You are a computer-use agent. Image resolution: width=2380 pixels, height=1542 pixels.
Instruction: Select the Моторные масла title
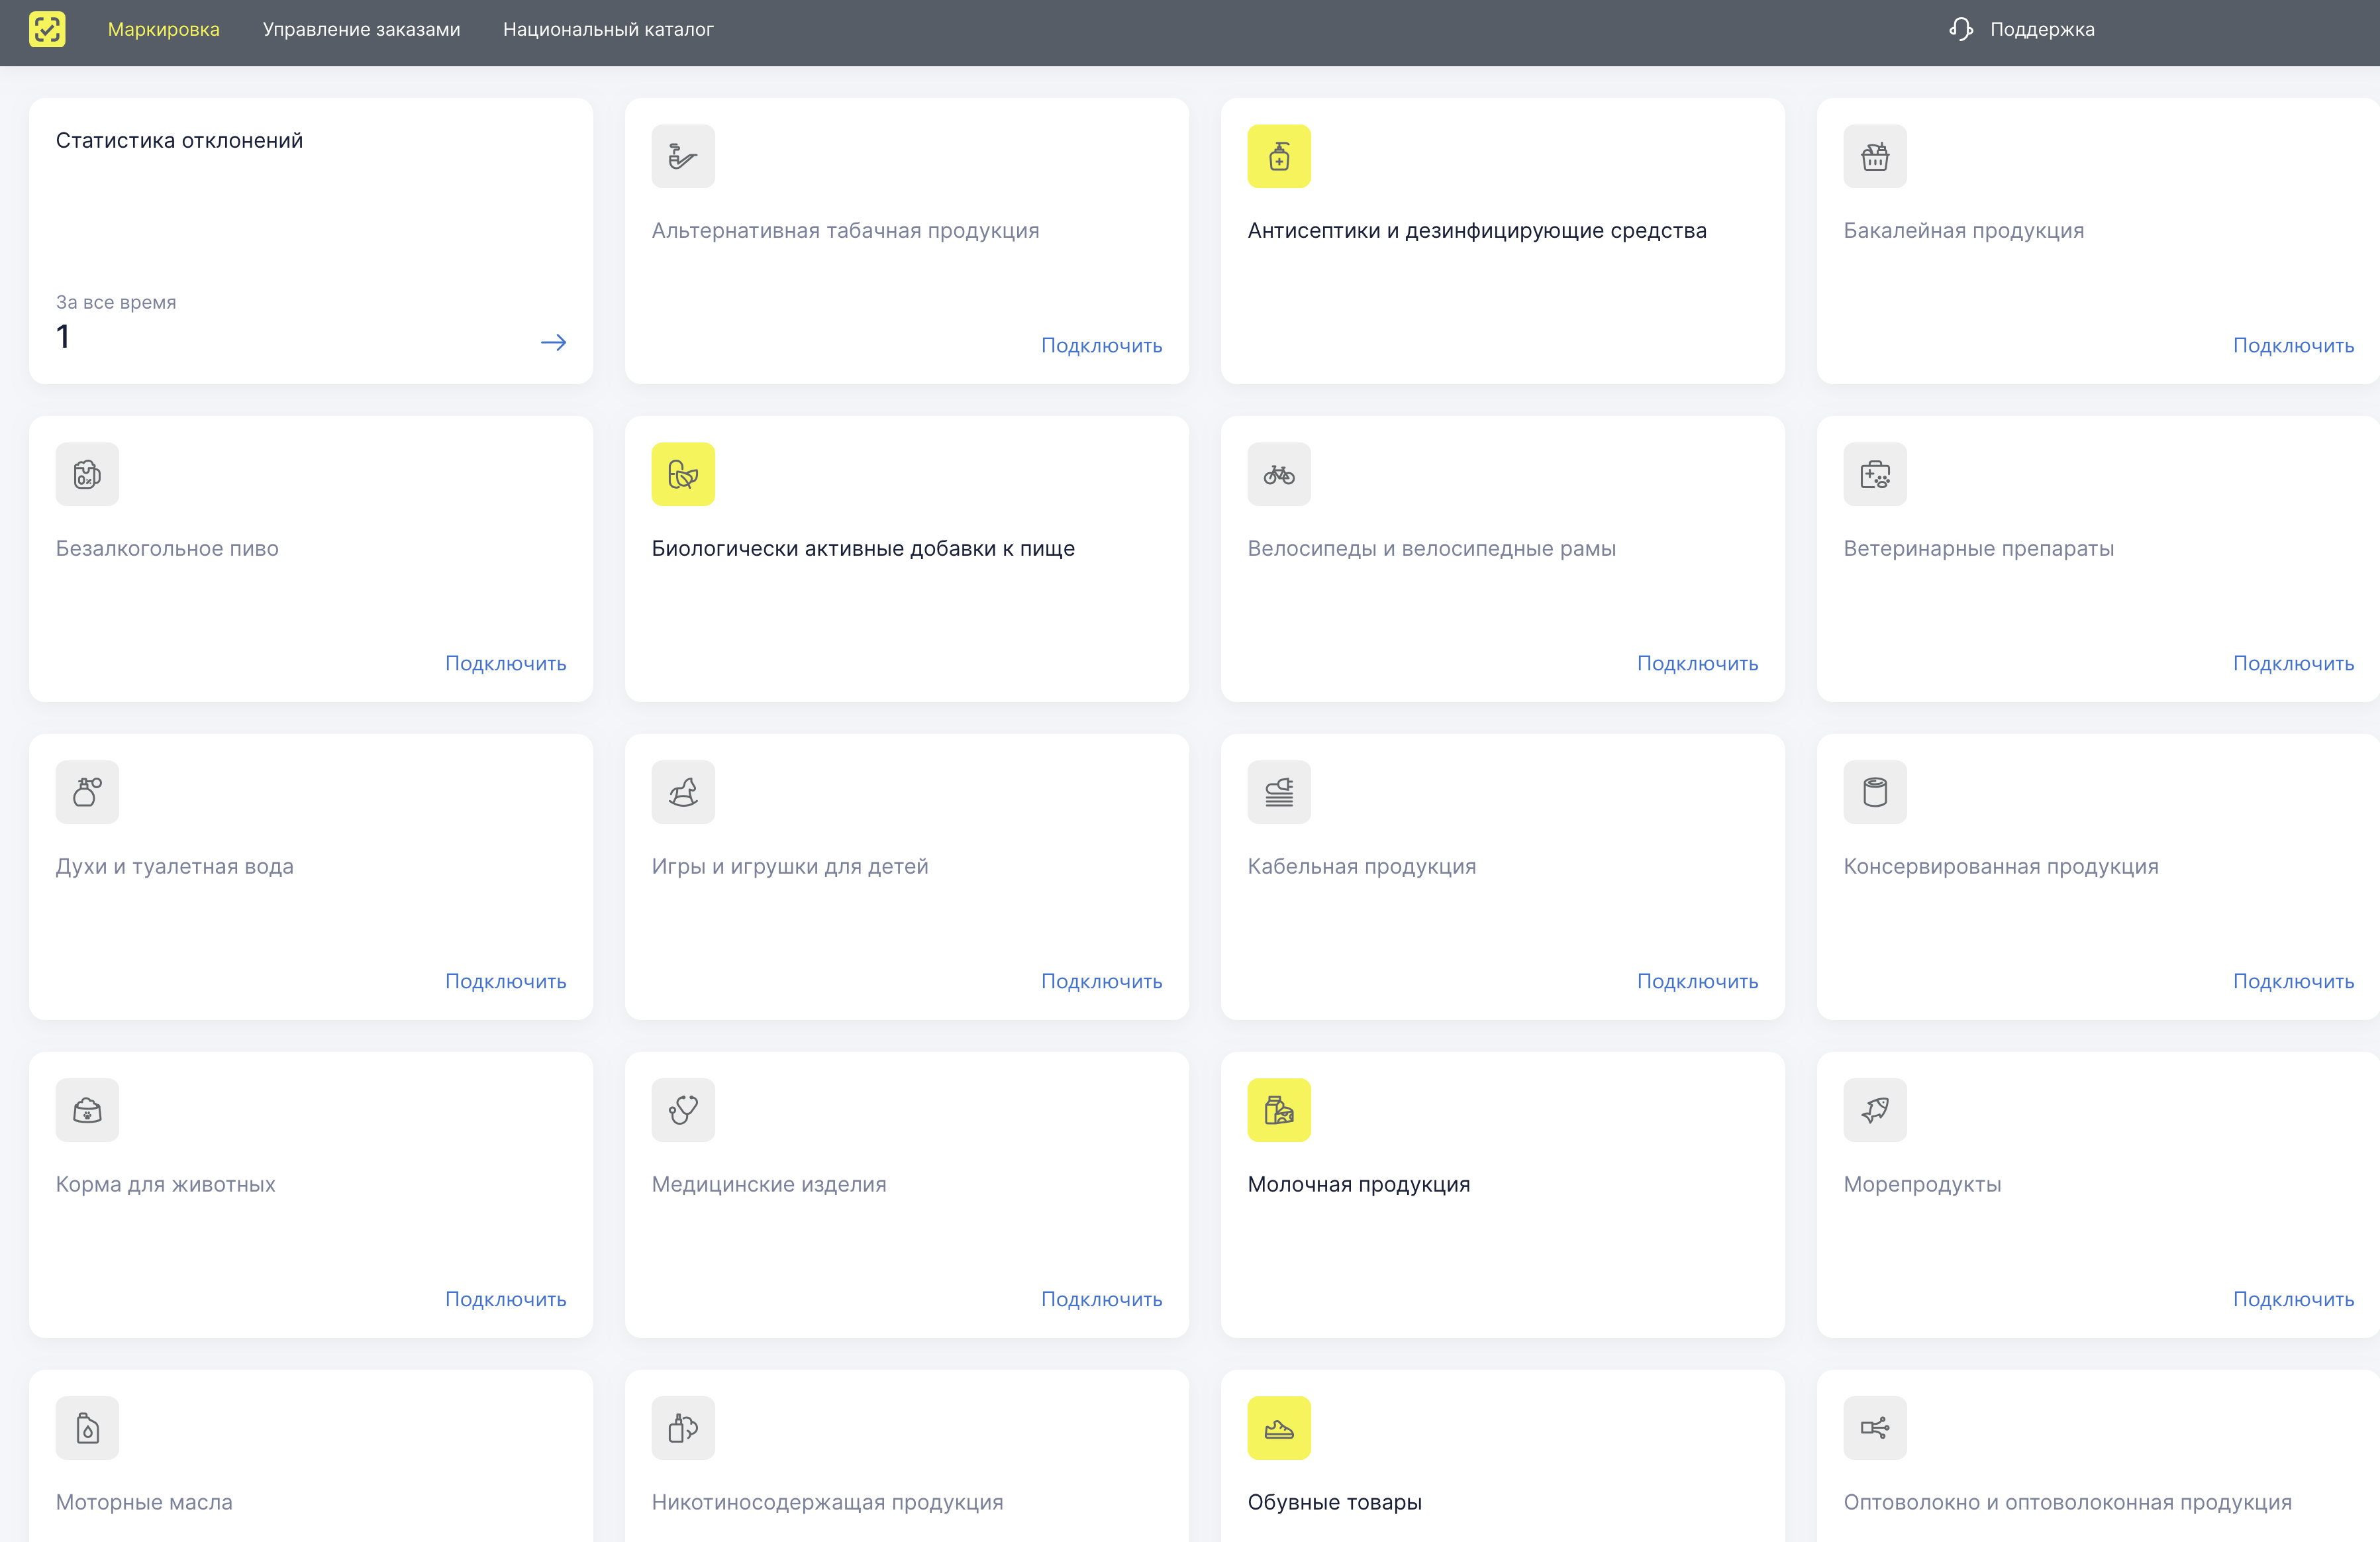pyautogui.click(x=144, y=1503)
